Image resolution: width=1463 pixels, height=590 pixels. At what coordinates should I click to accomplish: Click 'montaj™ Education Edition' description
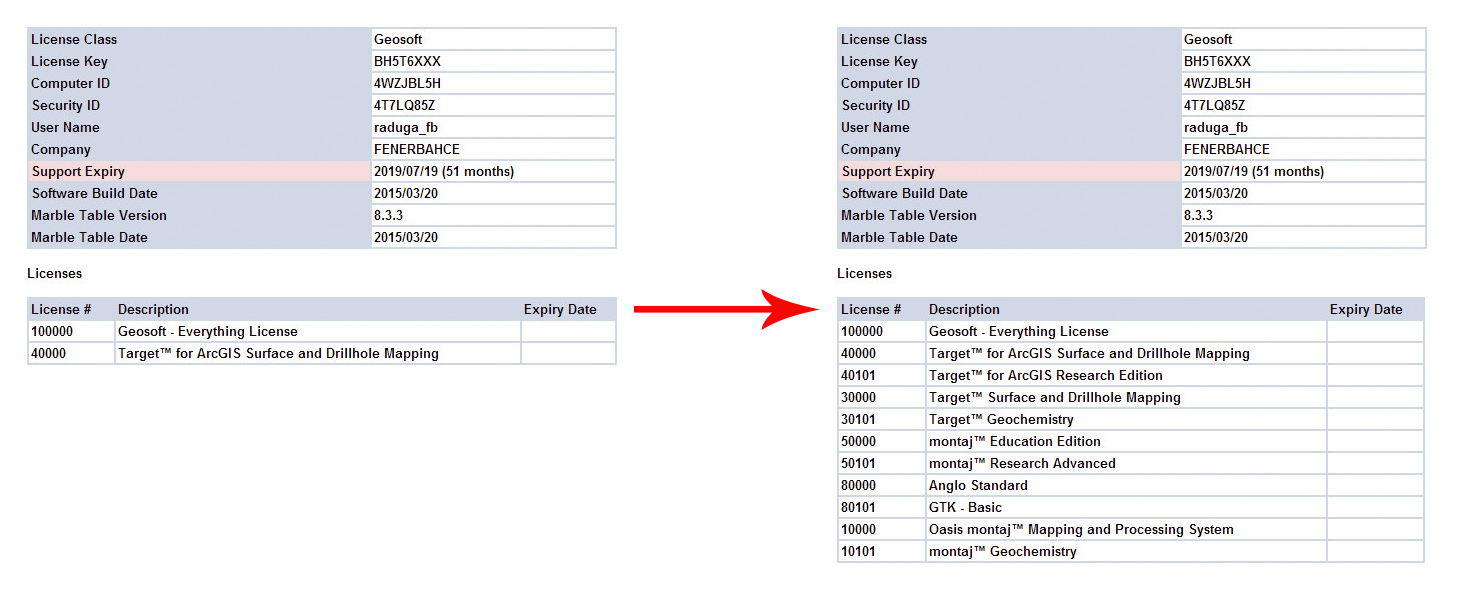(1014, 442)
